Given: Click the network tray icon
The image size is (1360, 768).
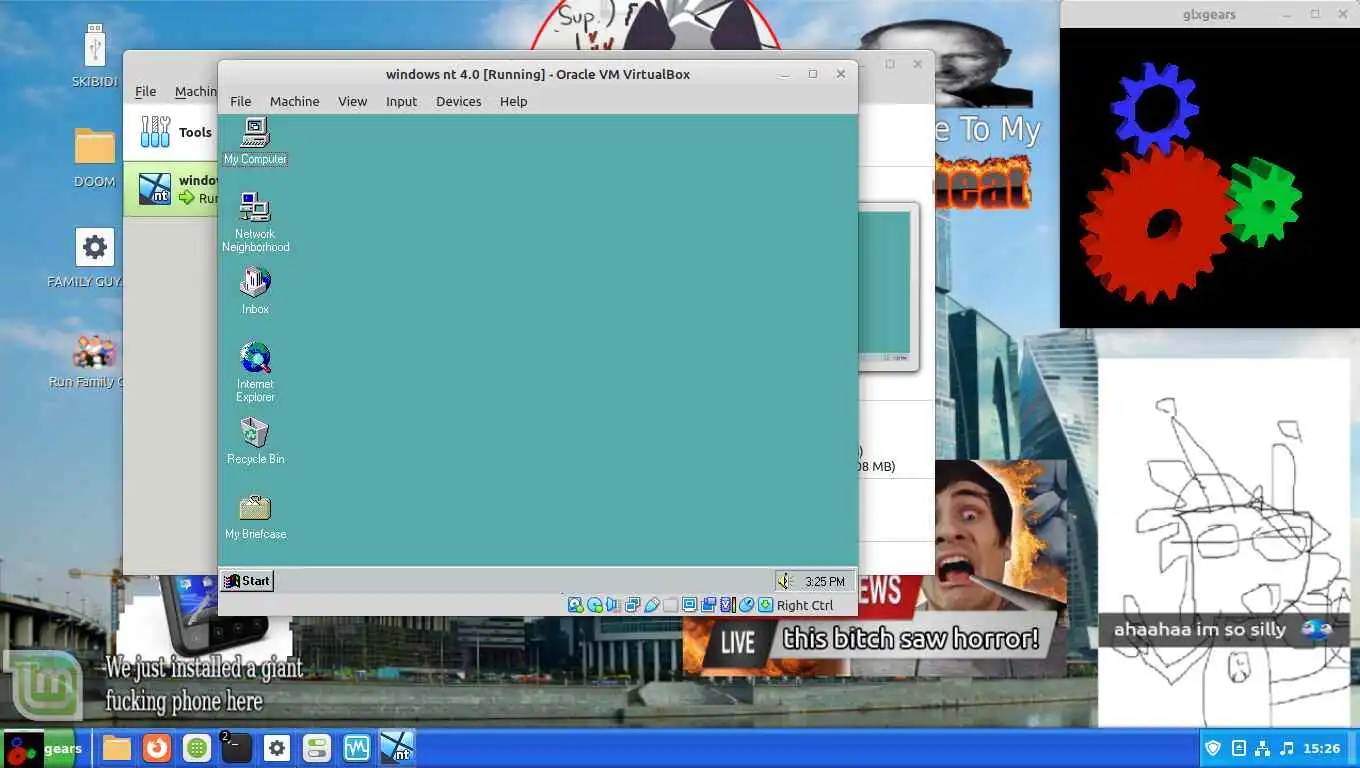Looking at the screenshot, I should [x=1262, y=748].
